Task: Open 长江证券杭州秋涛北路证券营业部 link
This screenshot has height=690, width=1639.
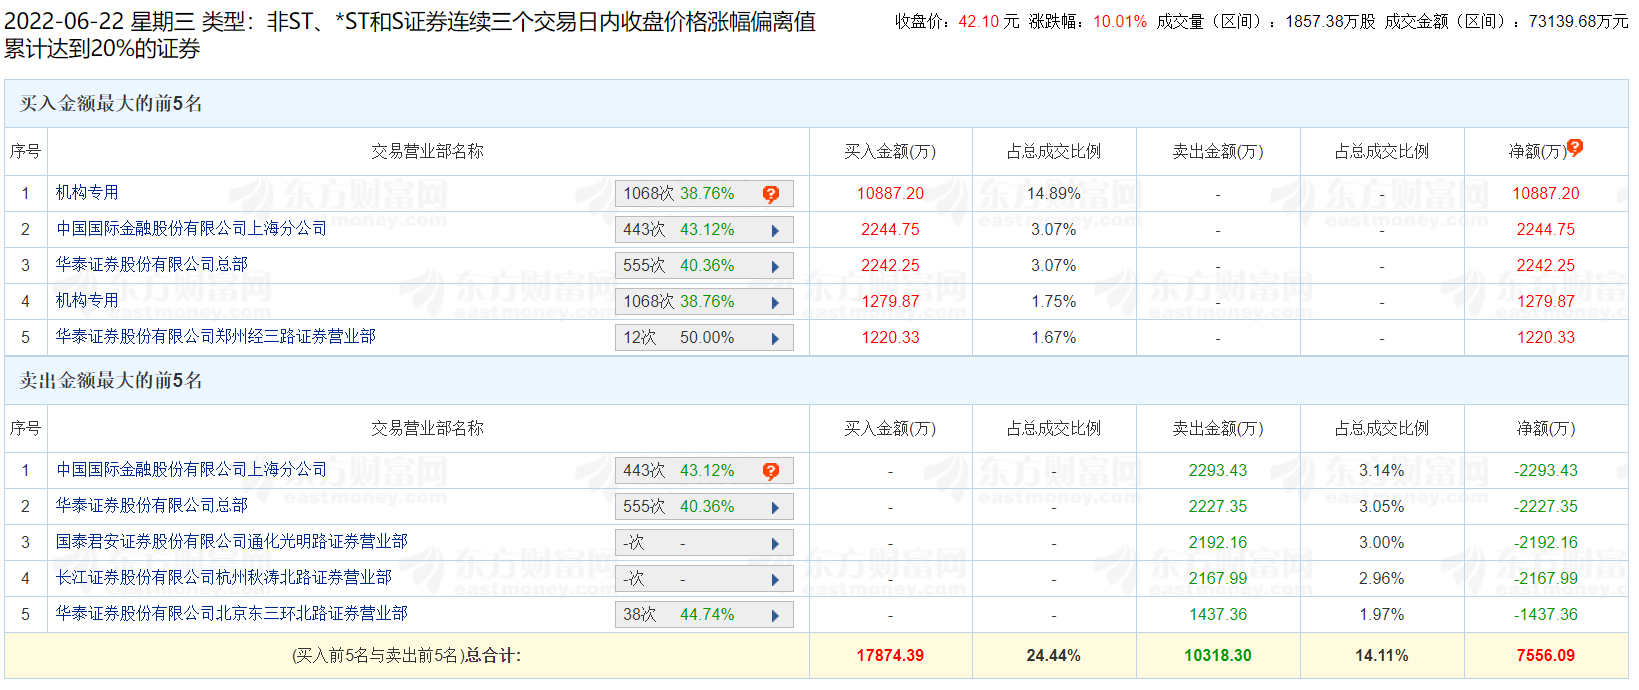Action: coord(224,578)
